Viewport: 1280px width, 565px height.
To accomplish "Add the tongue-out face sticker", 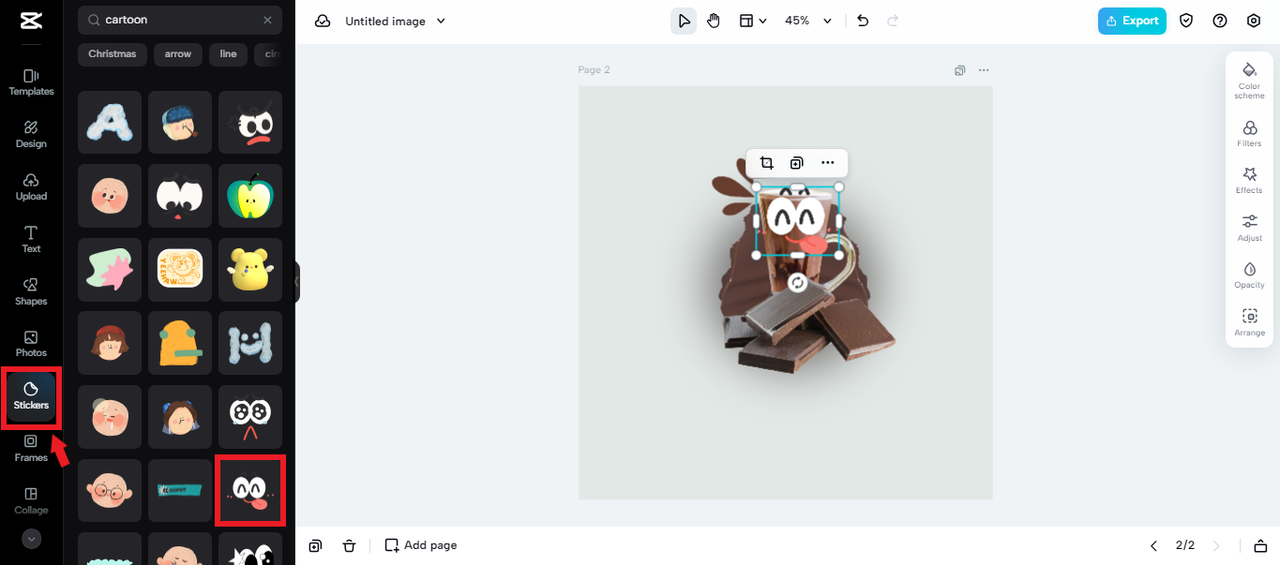I will click(x=250, y=490).
